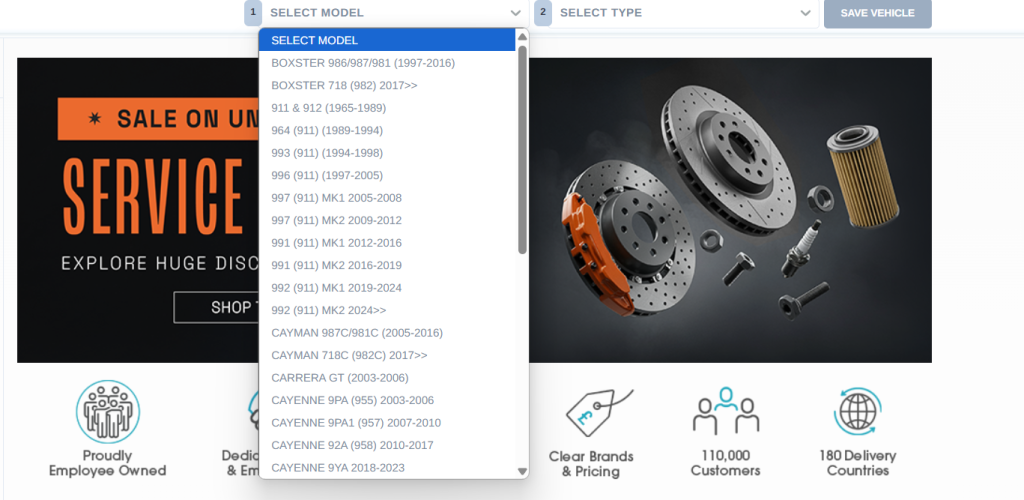Click the 'Clear Brands & Pricing' text

pos(591,463)
